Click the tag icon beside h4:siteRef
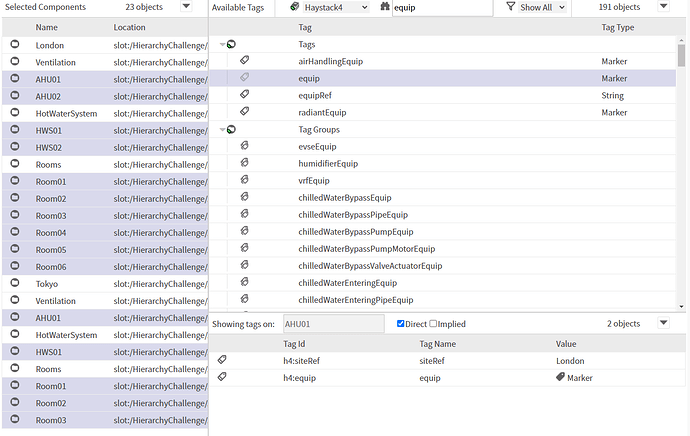Screen dimensions: 690x436 [x=222, y=360]
